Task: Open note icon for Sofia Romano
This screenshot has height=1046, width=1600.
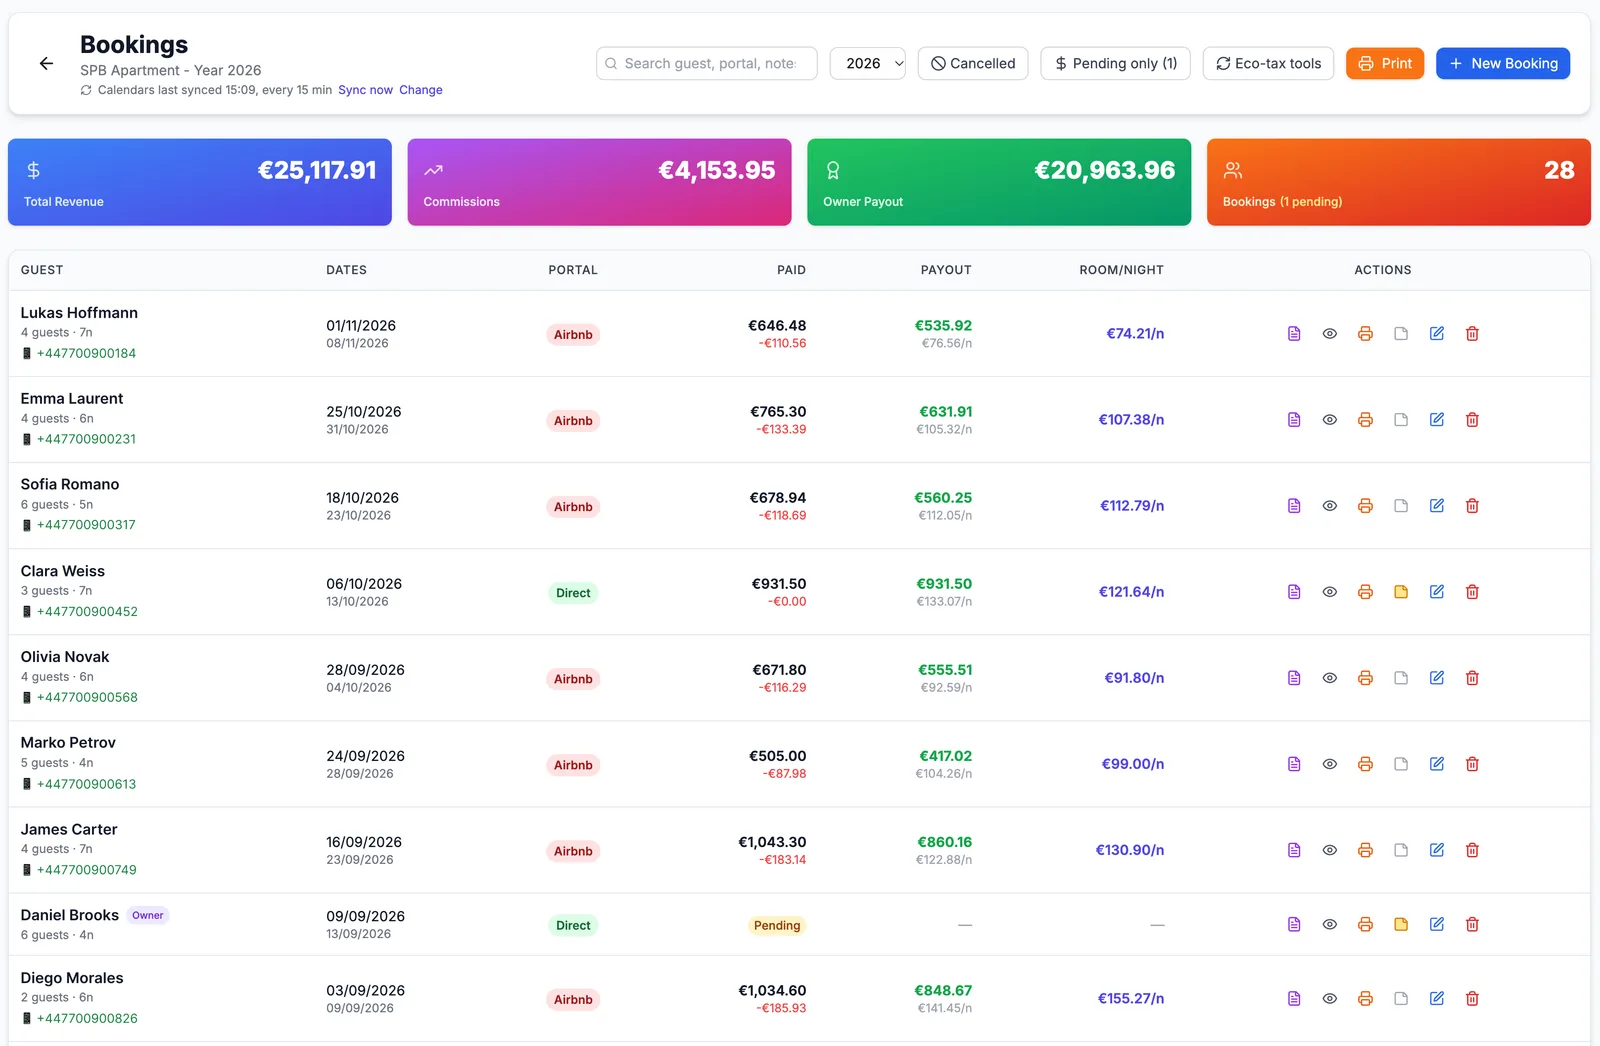Action: tap(1401, 506)
